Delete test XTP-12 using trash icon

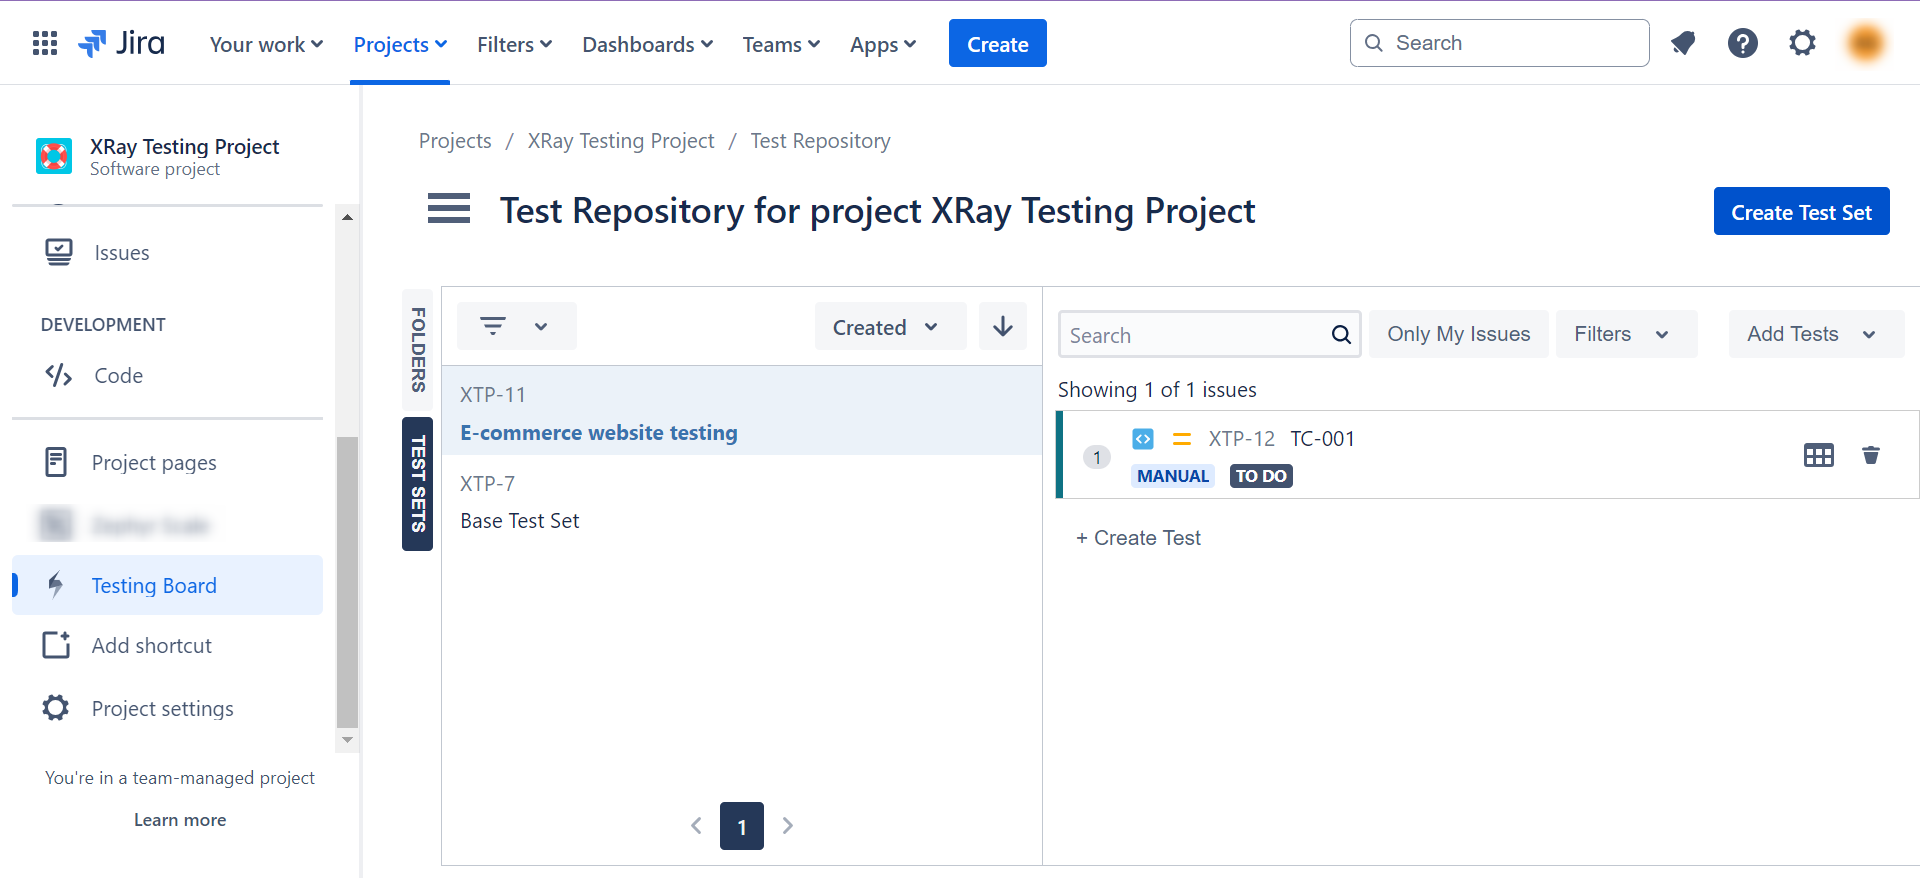(x=1870, y=455)
